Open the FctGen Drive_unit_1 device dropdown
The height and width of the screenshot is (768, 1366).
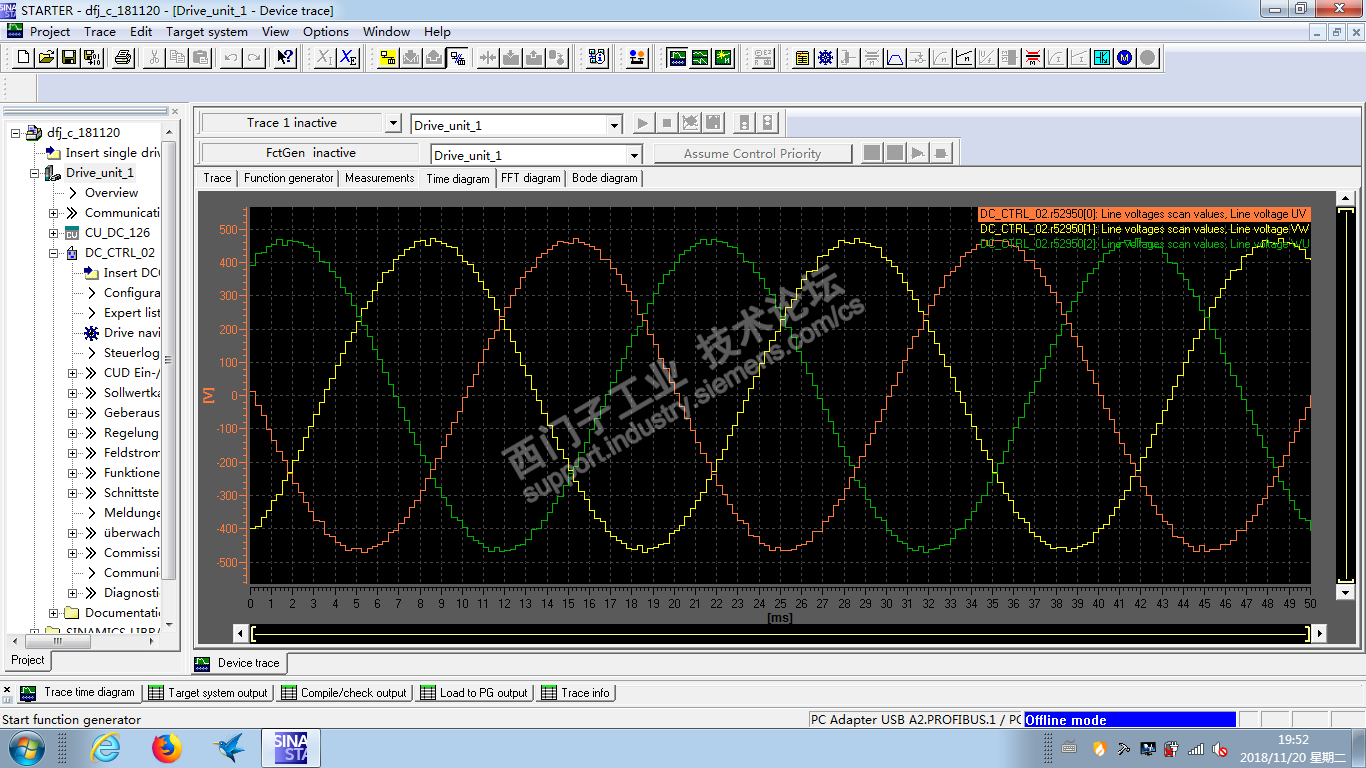tap(634, 155)
